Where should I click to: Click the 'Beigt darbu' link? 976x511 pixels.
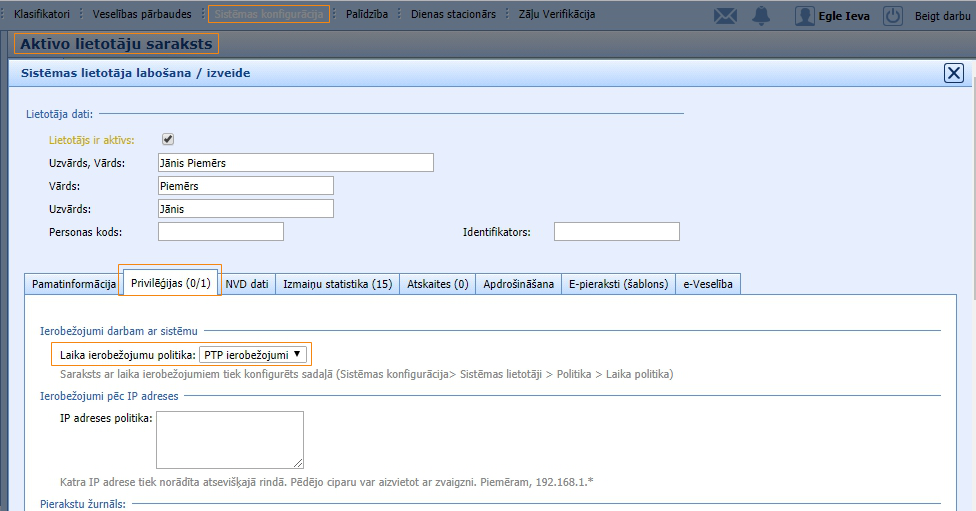(x=942, y=16)
